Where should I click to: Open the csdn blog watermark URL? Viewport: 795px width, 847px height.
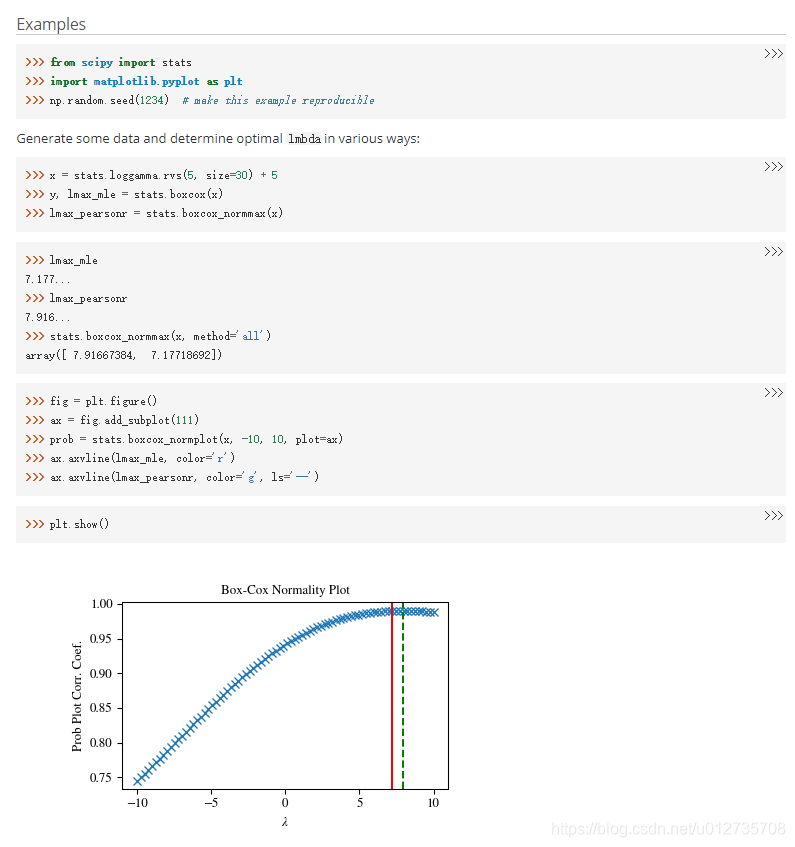pos(668,829)
